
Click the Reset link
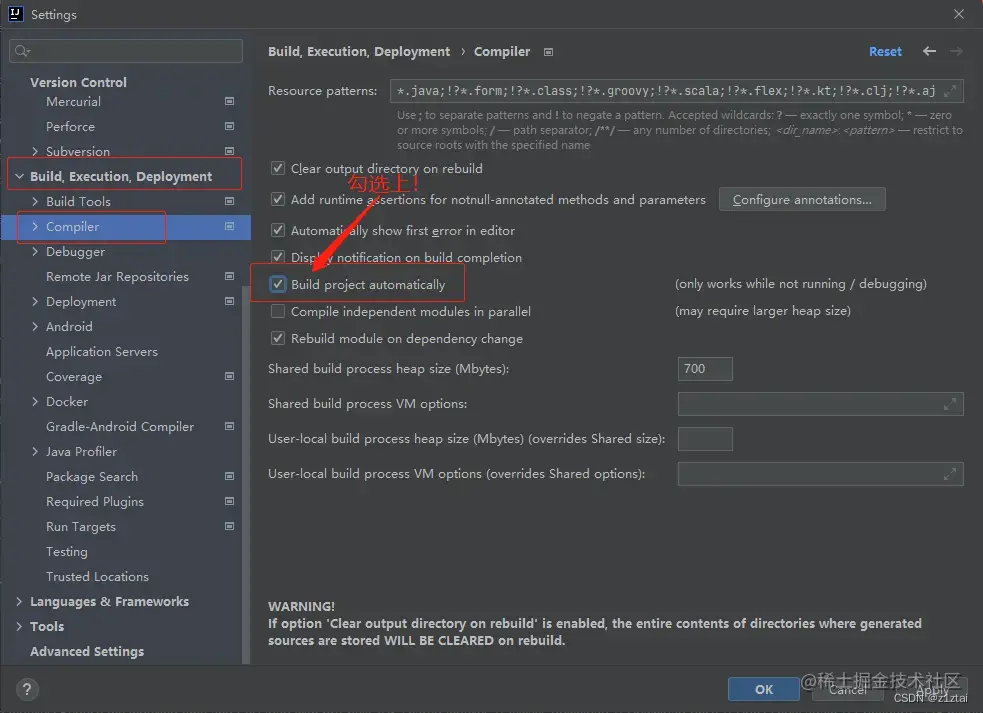pos(885,51)
